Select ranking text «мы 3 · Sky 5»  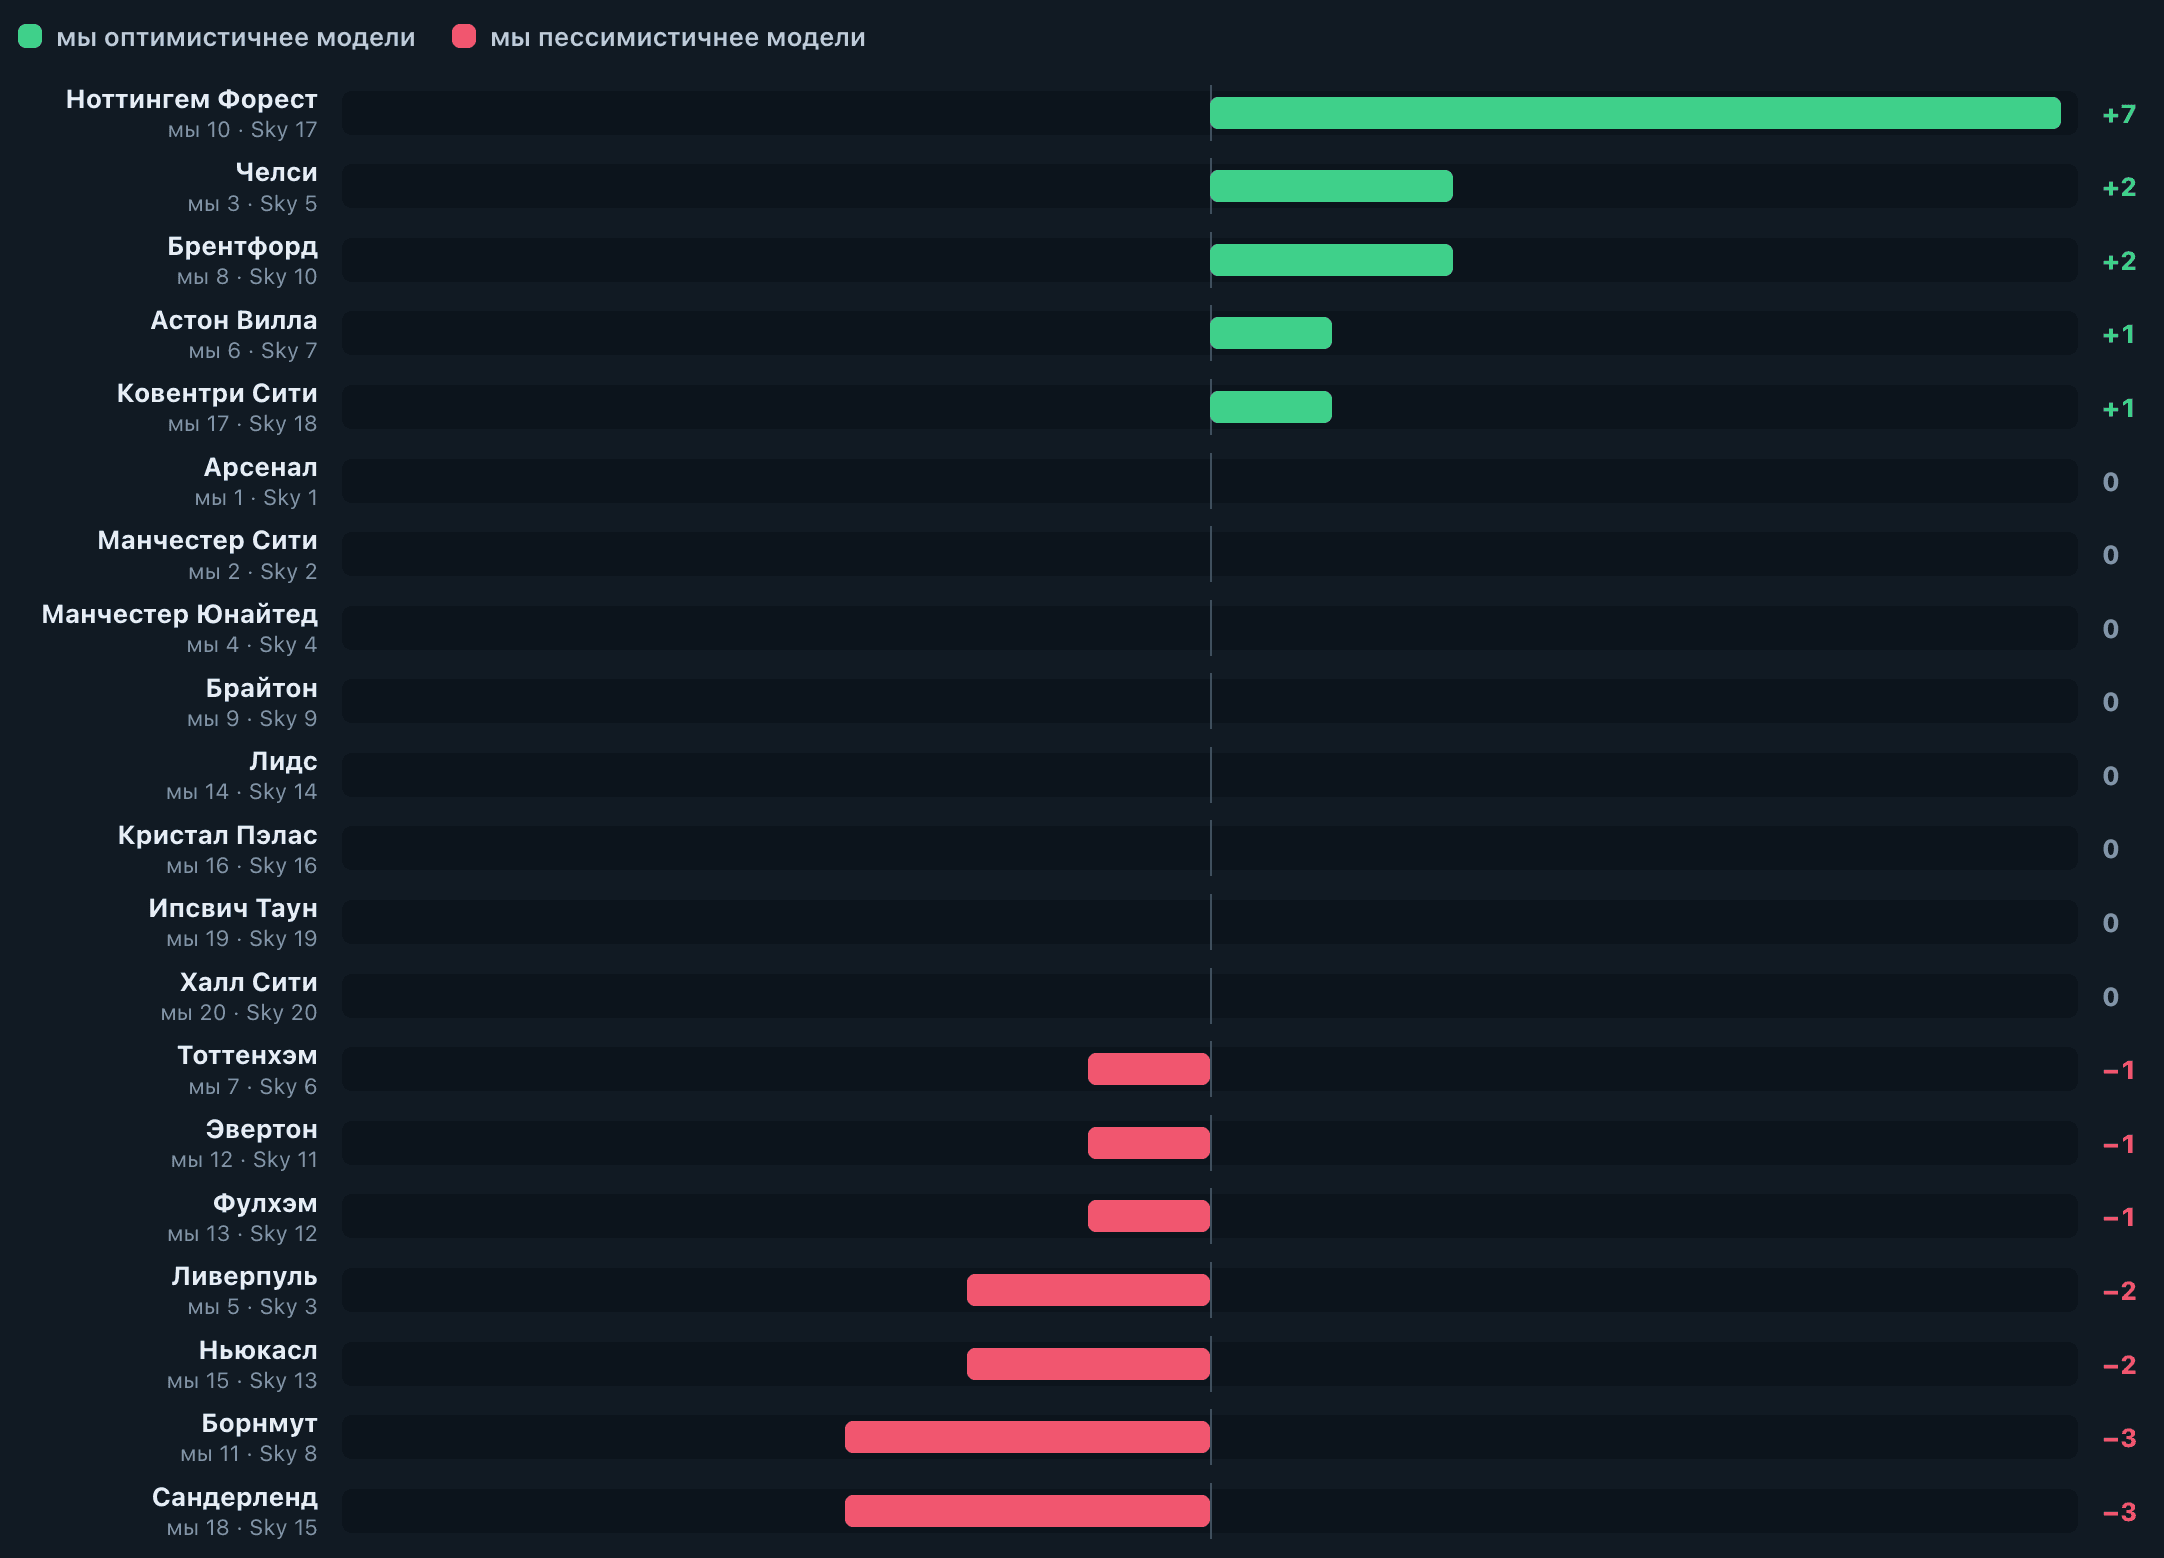[x=252, y=204]
